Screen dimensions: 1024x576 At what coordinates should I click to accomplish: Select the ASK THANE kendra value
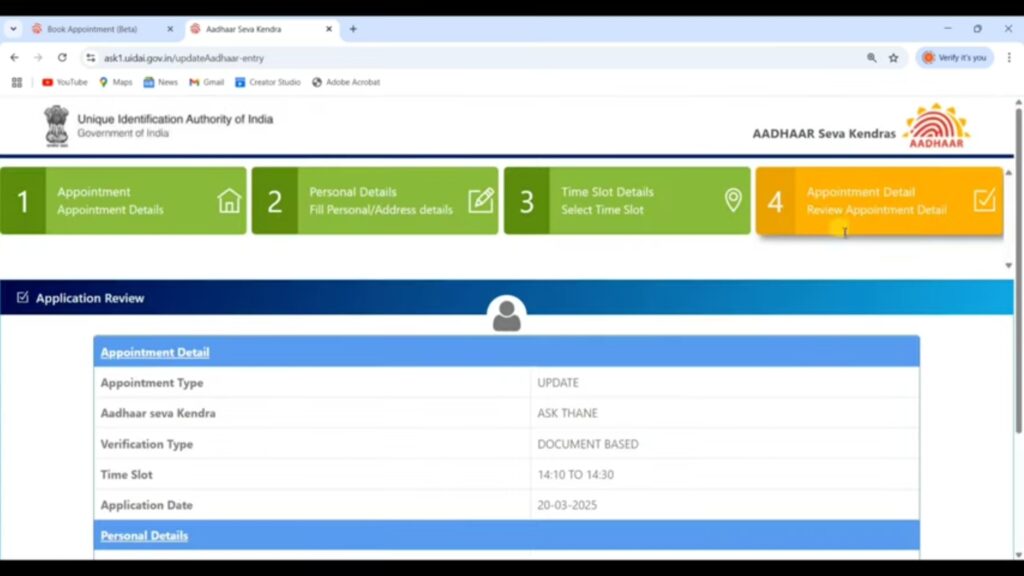pos(568,413)
